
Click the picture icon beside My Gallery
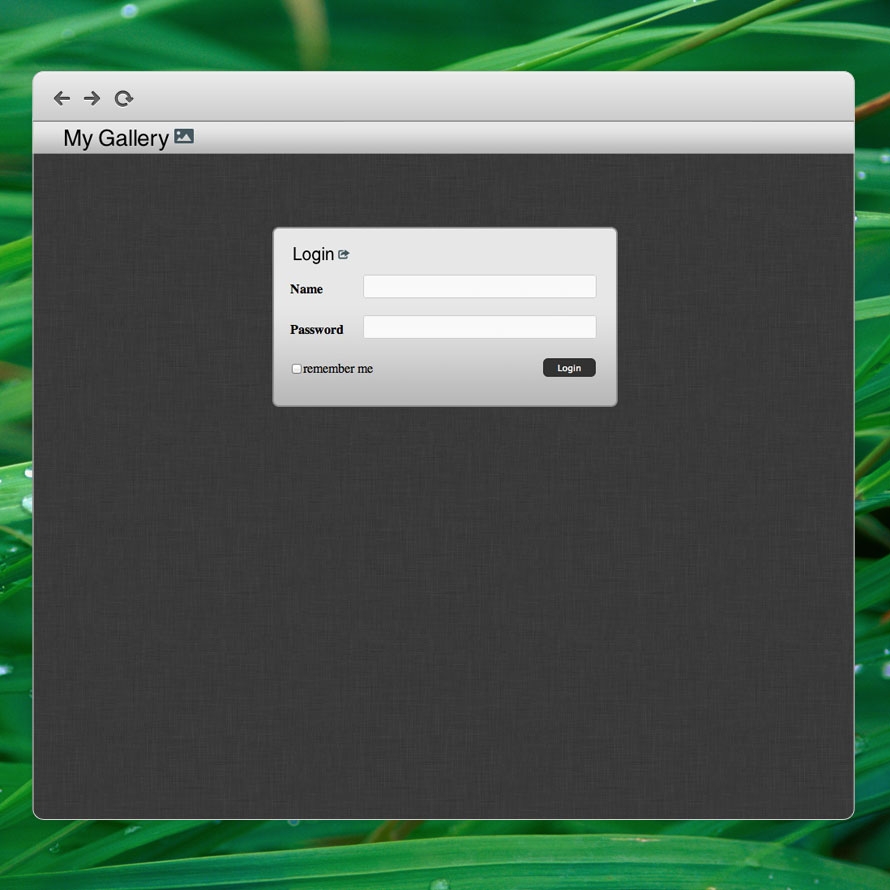point(184,136)
